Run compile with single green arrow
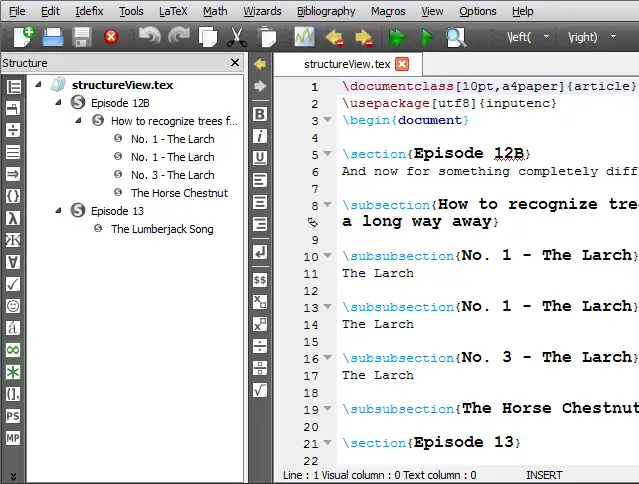This screenshot has height=484, width=639. [x=426, y=37]
